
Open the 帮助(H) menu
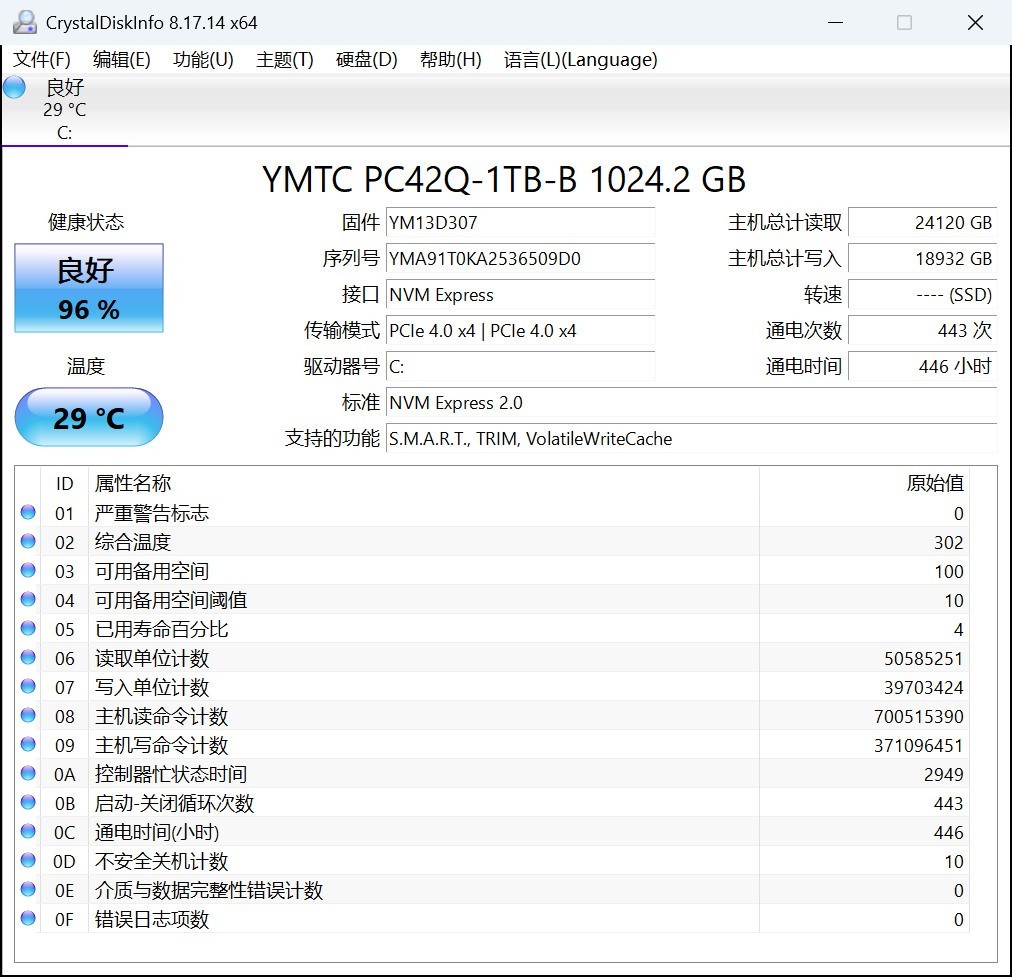(x=450, y=60)
